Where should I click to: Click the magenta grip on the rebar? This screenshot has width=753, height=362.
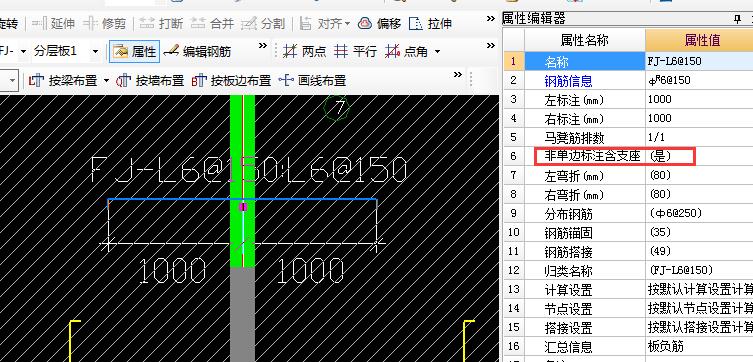(x=243, y=206)
